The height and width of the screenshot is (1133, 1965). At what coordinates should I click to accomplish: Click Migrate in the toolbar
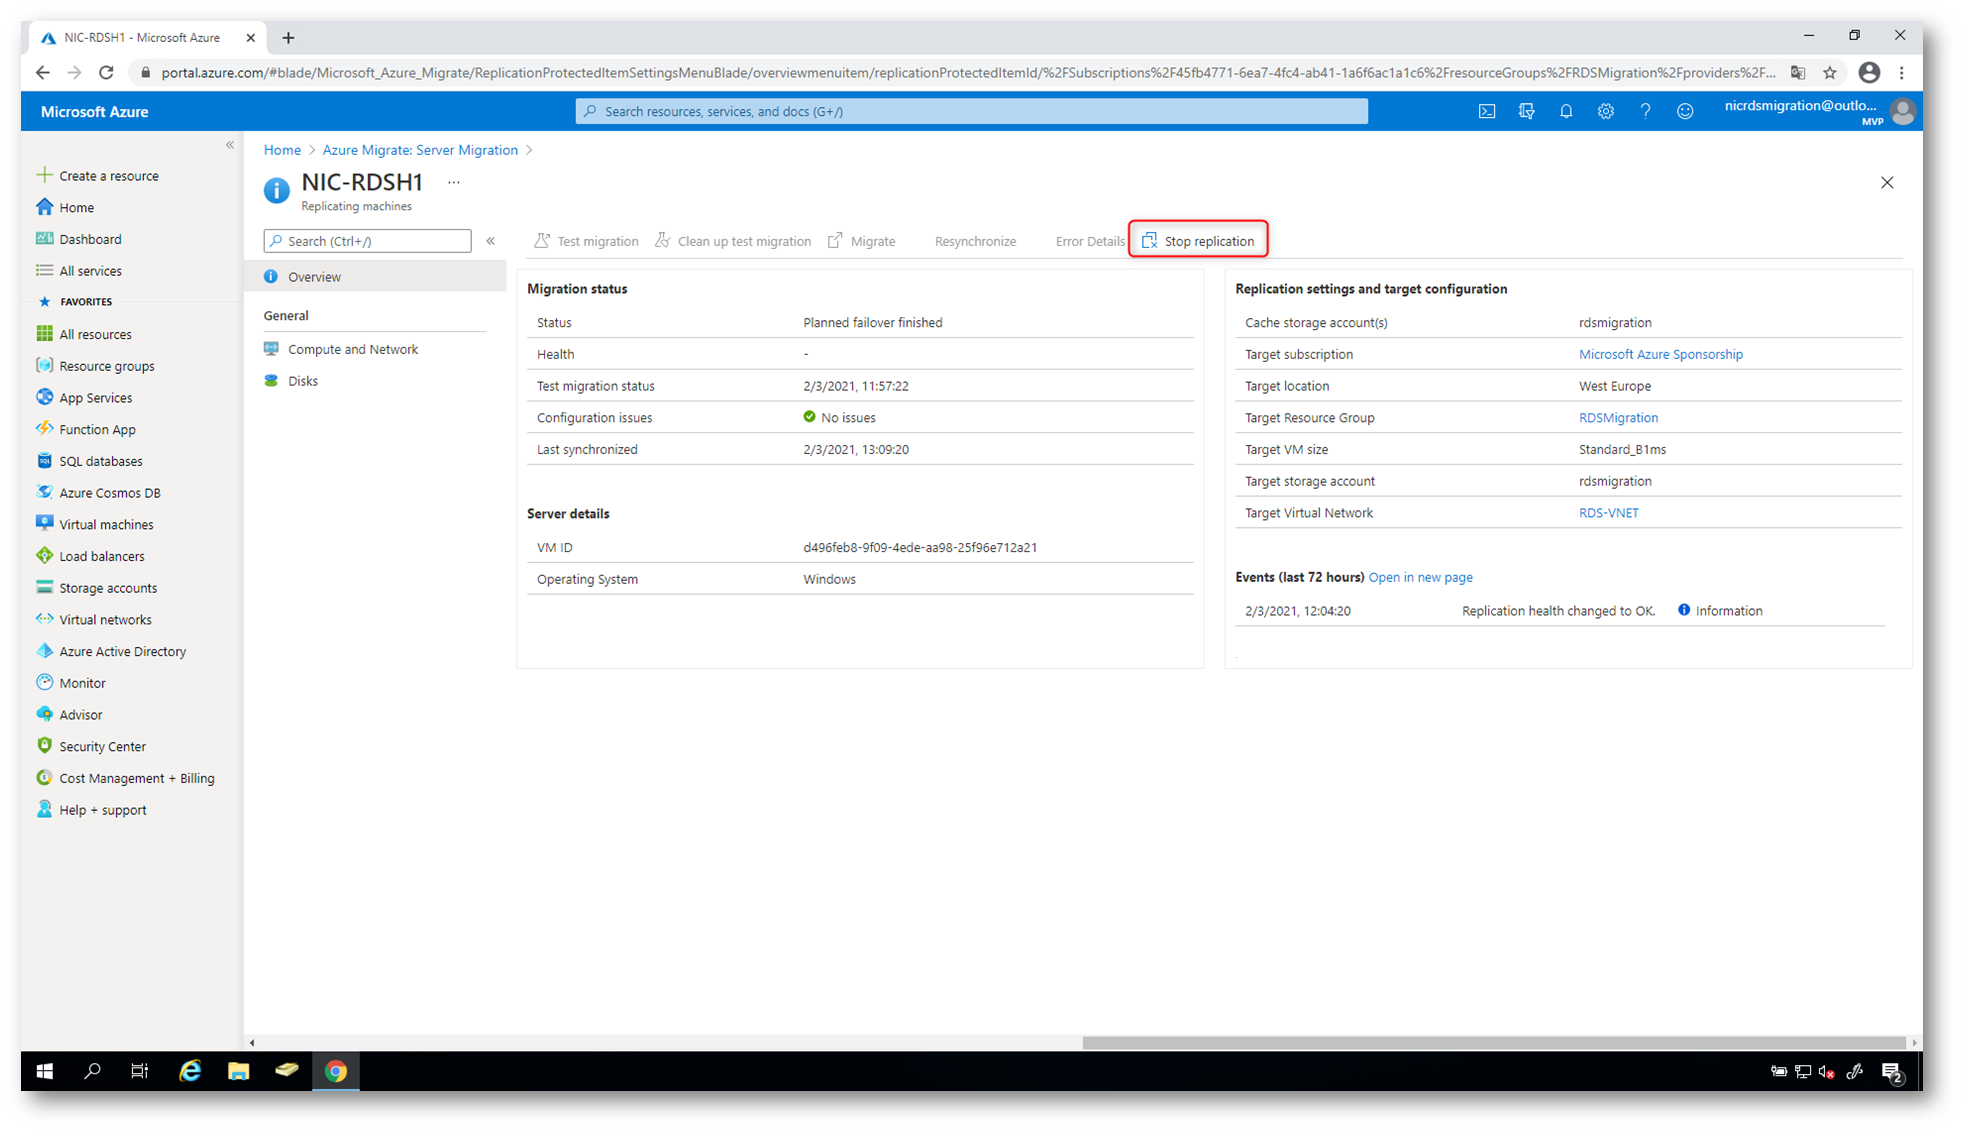(x=862, y=241)
